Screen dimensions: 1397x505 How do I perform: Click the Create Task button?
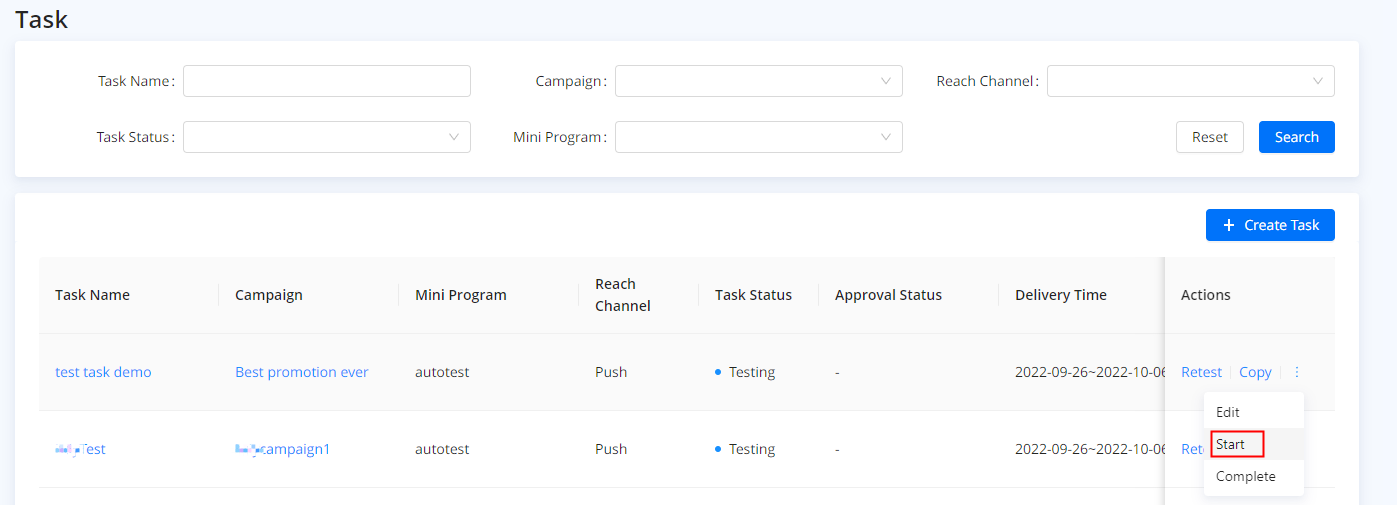1270,225
